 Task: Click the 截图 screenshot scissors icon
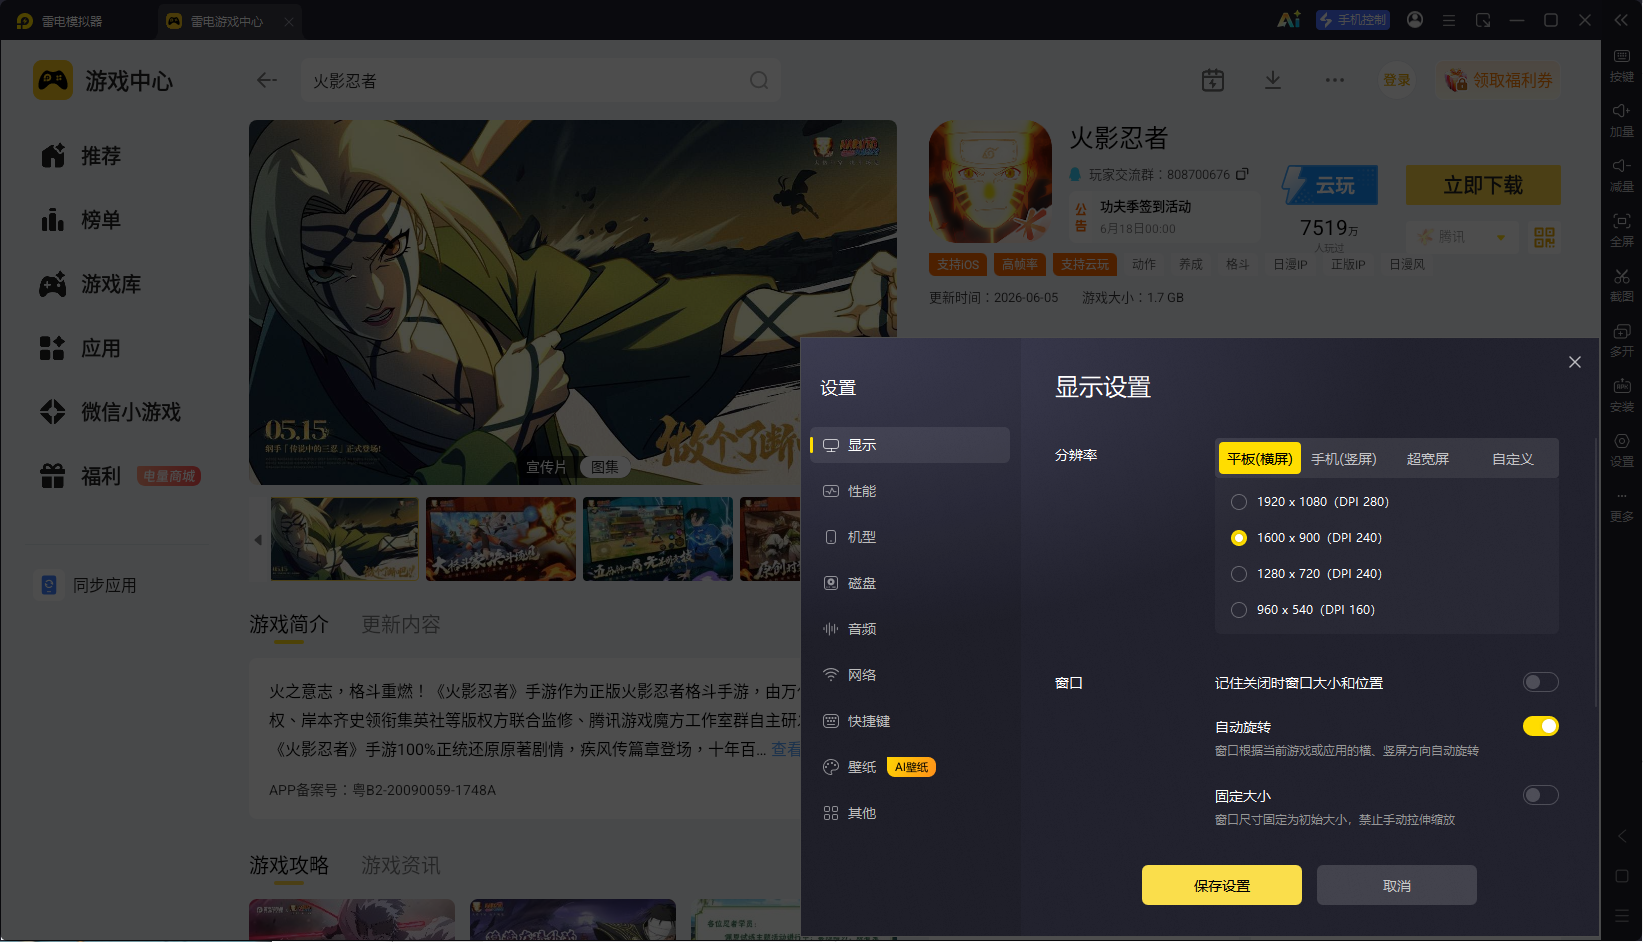(1622, 285)
